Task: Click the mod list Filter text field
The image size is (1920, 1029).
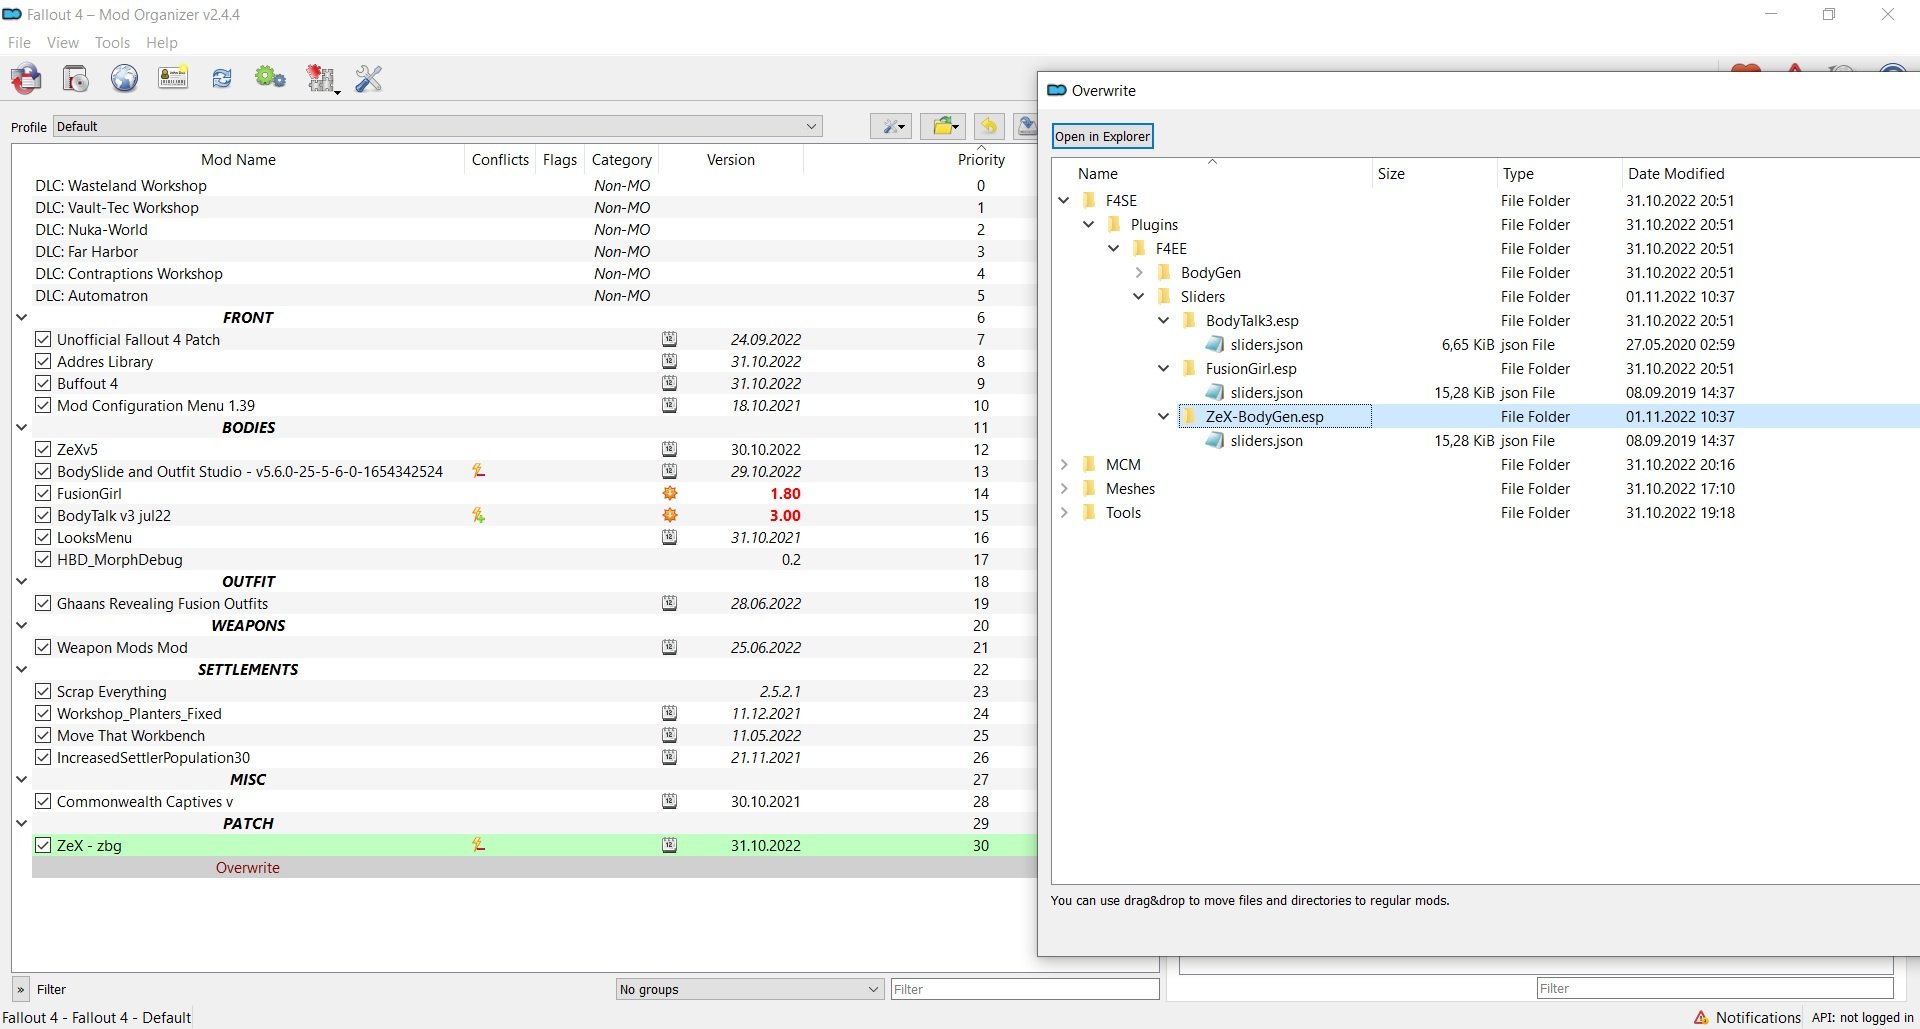Action: click(1025, 989)
